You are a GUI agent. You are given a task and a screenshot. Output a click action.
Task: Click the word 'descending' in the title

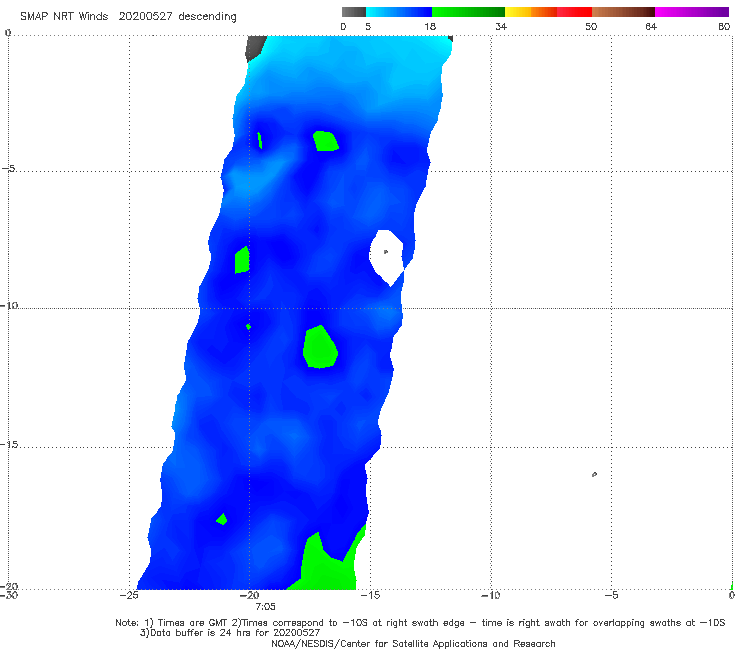[207, 17]
